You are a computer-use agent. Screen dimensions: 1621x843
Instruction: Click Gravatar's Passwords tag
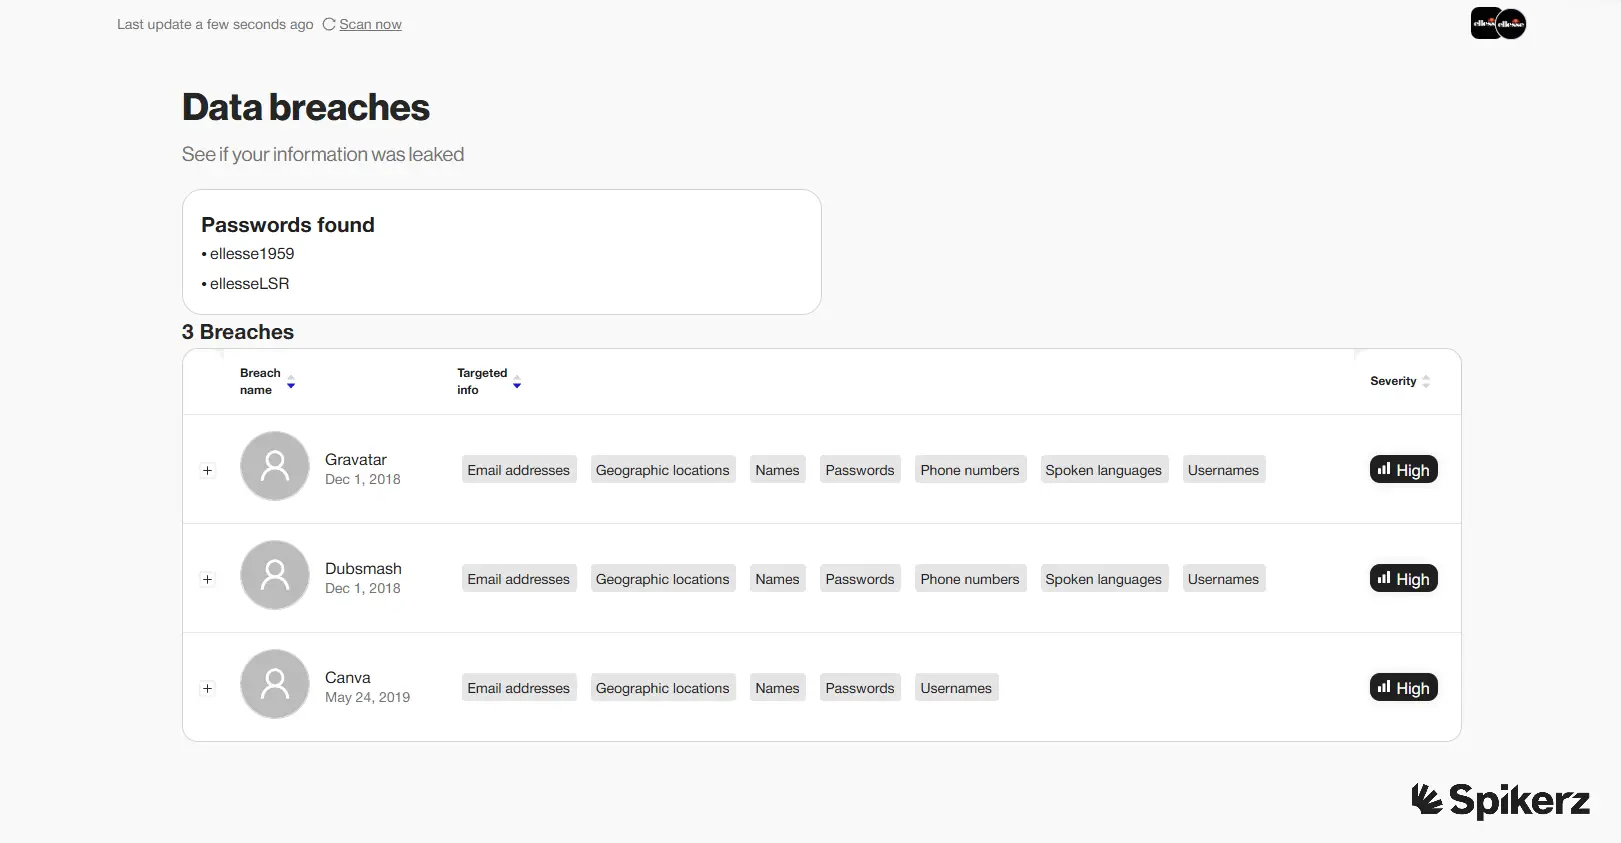(x=860, y=470)
